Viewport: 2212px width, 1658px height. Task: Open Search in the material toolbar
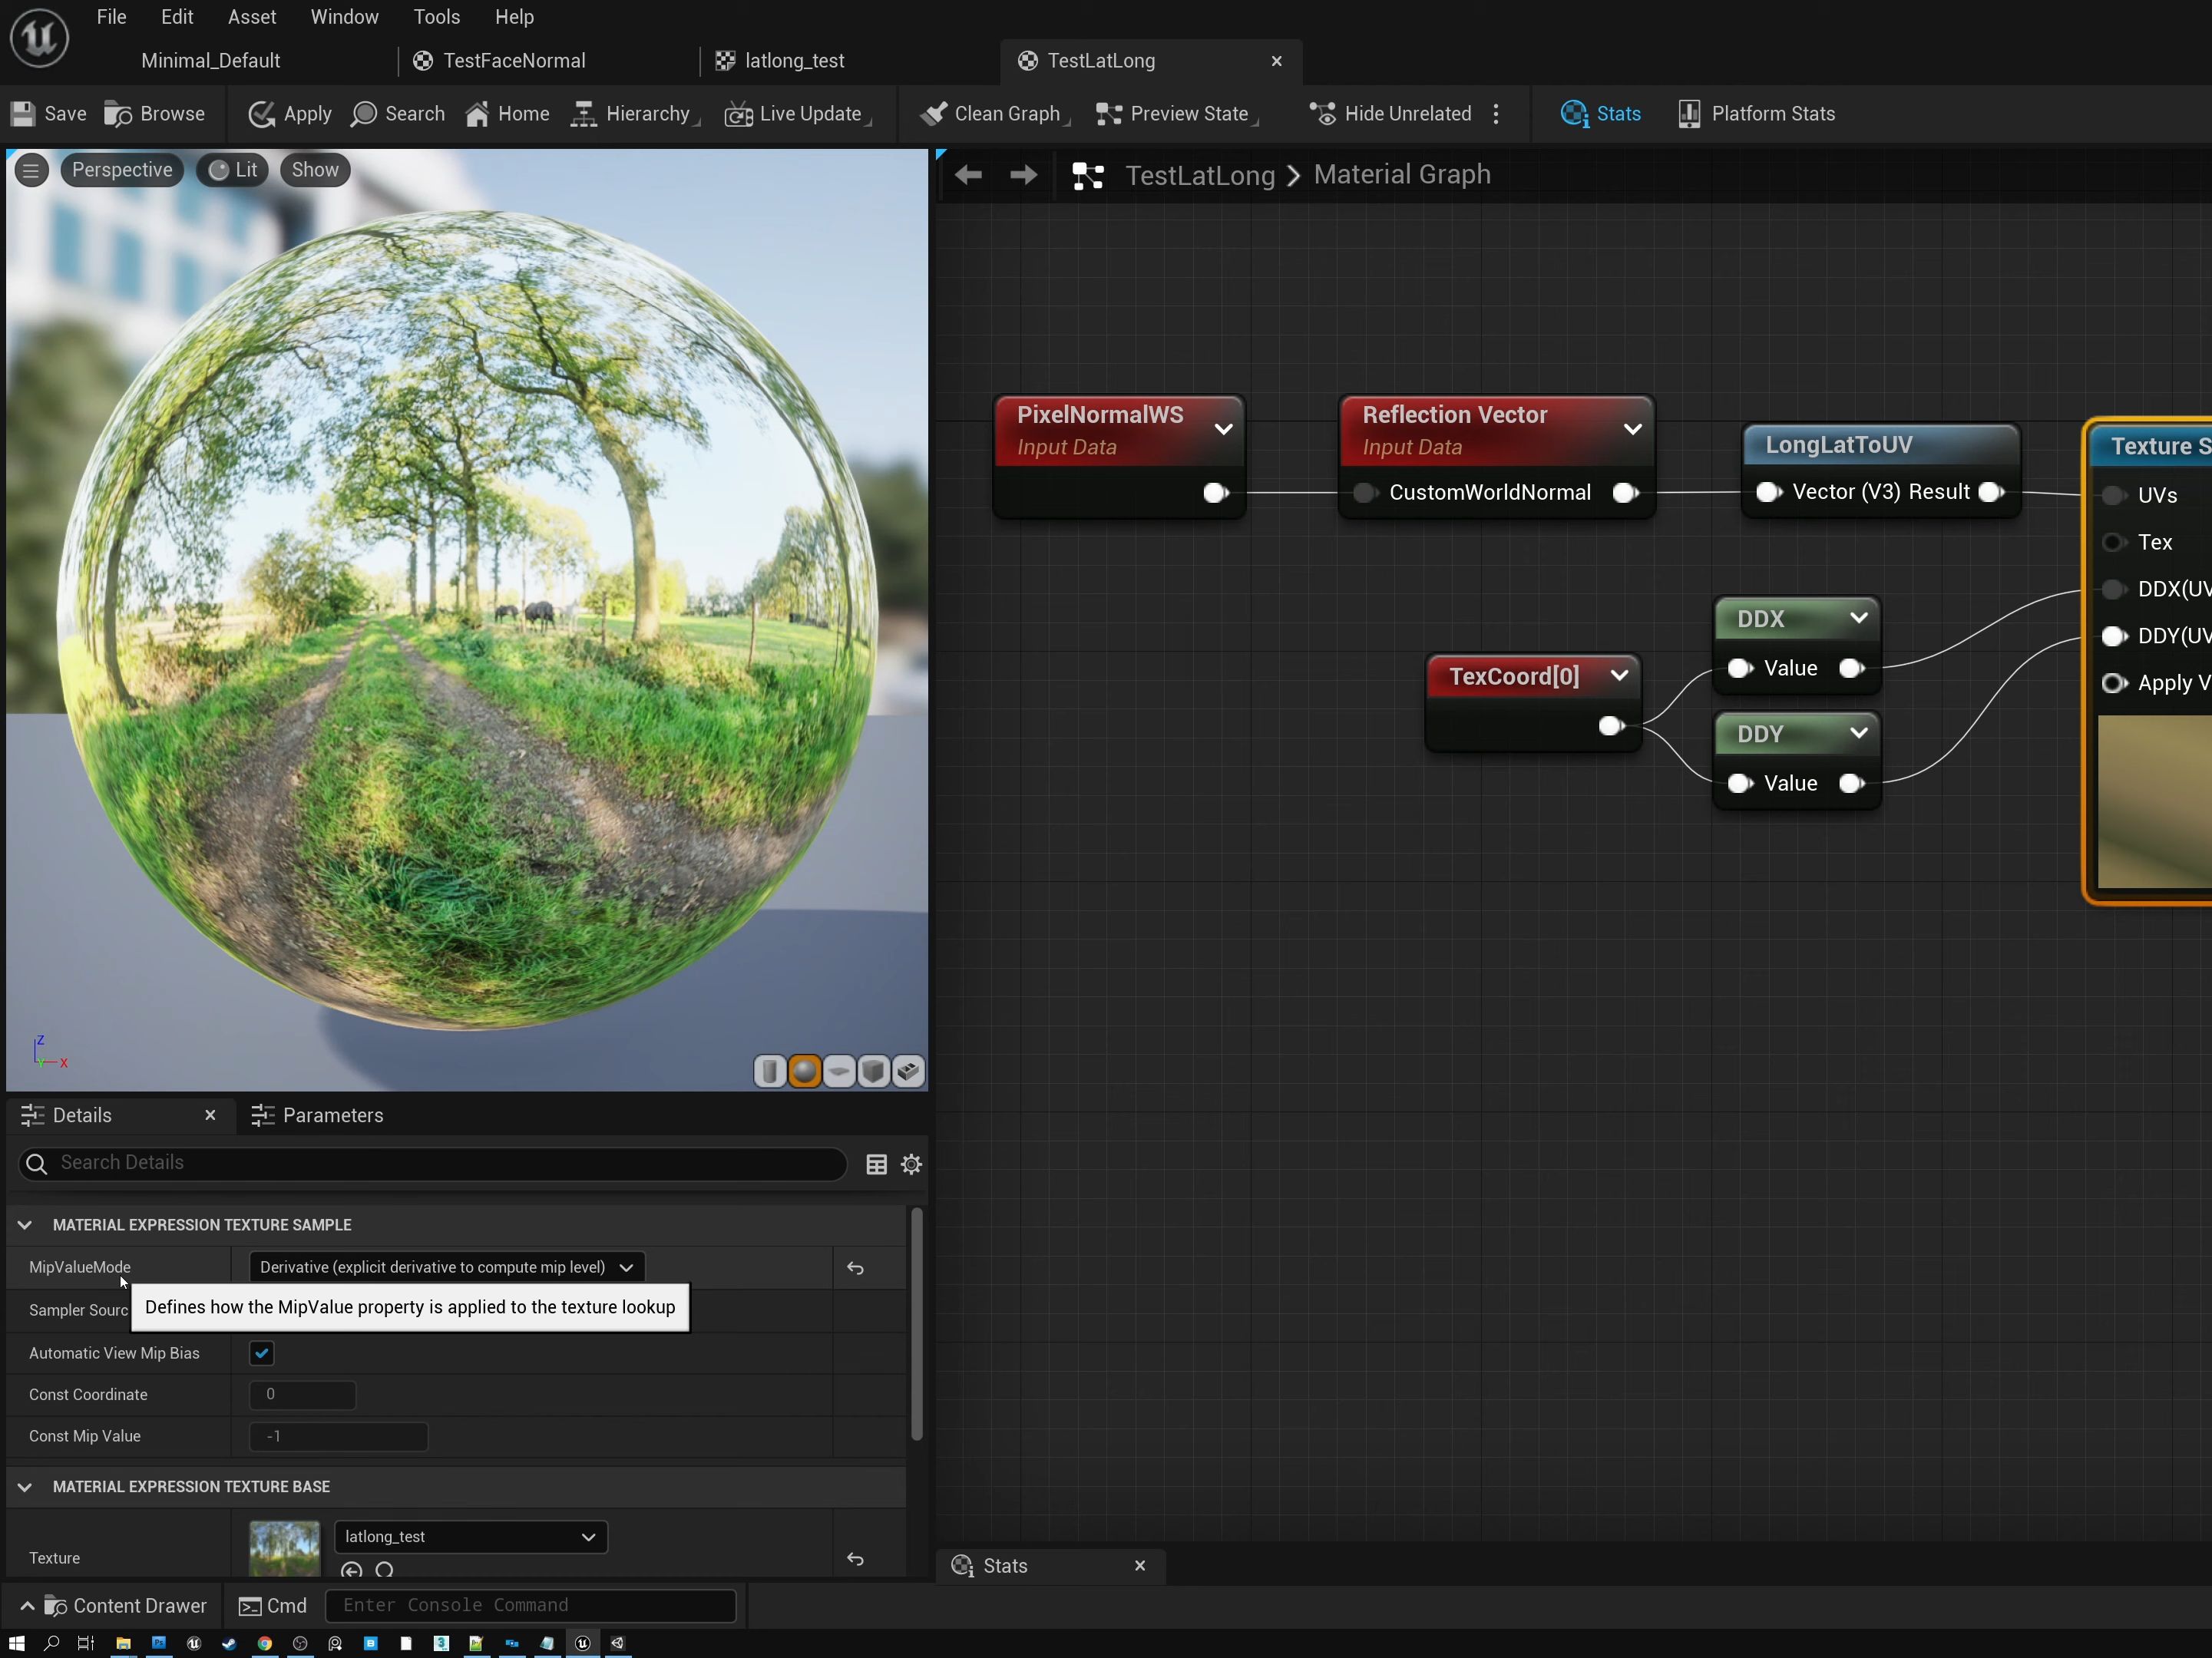click(397, 114)
